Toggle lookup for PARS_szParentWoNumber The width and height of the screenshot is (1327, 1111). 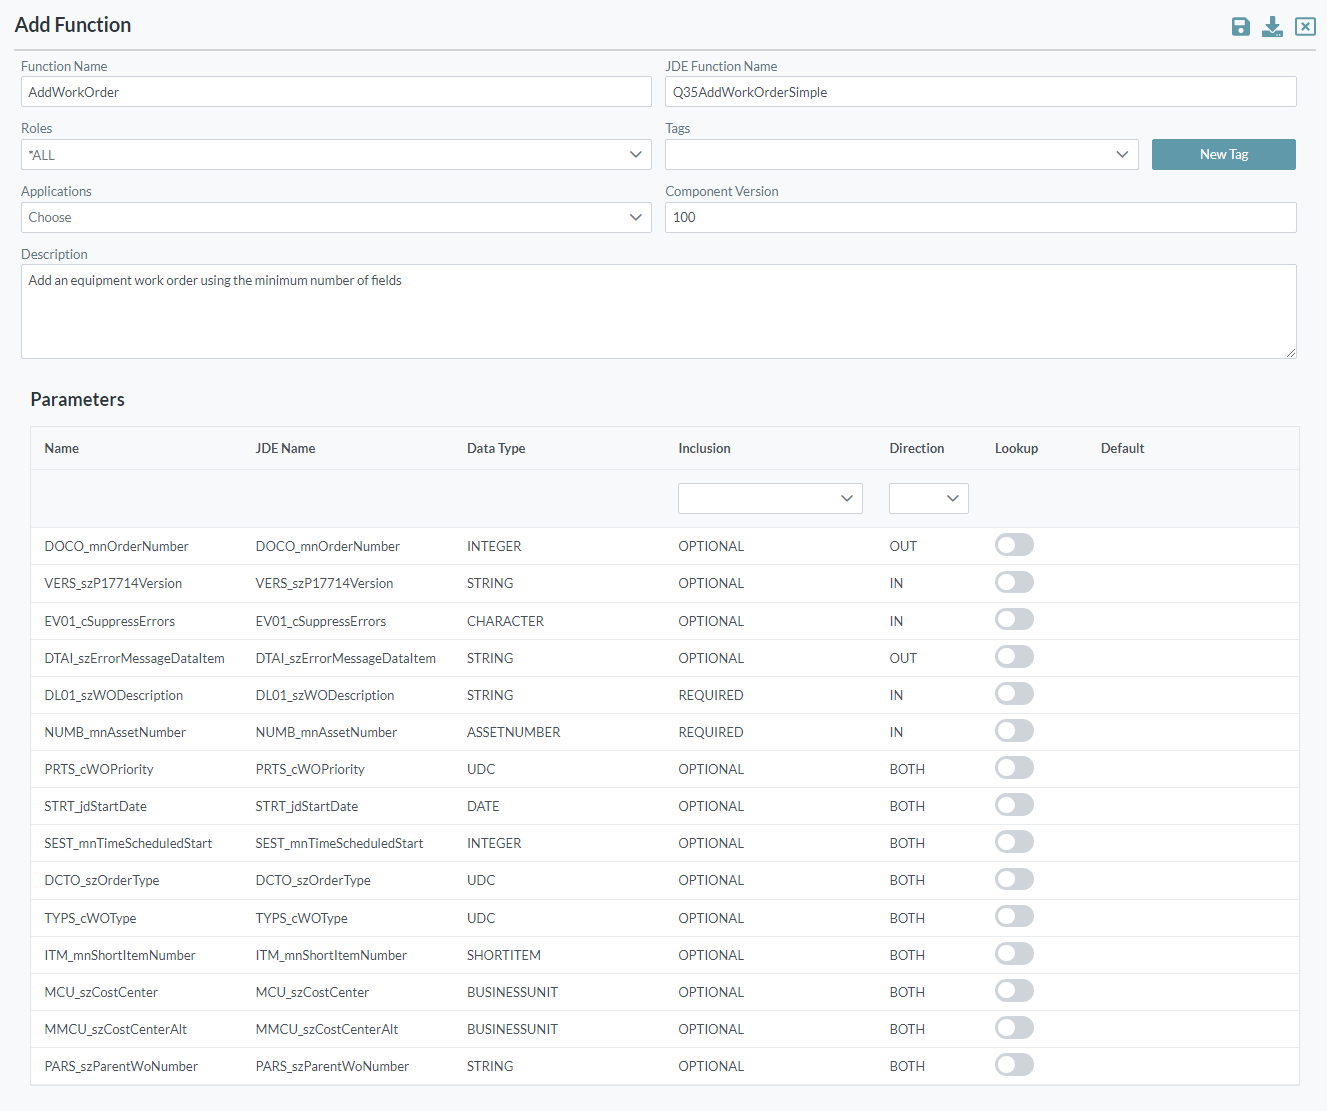pos(1014,1065)
